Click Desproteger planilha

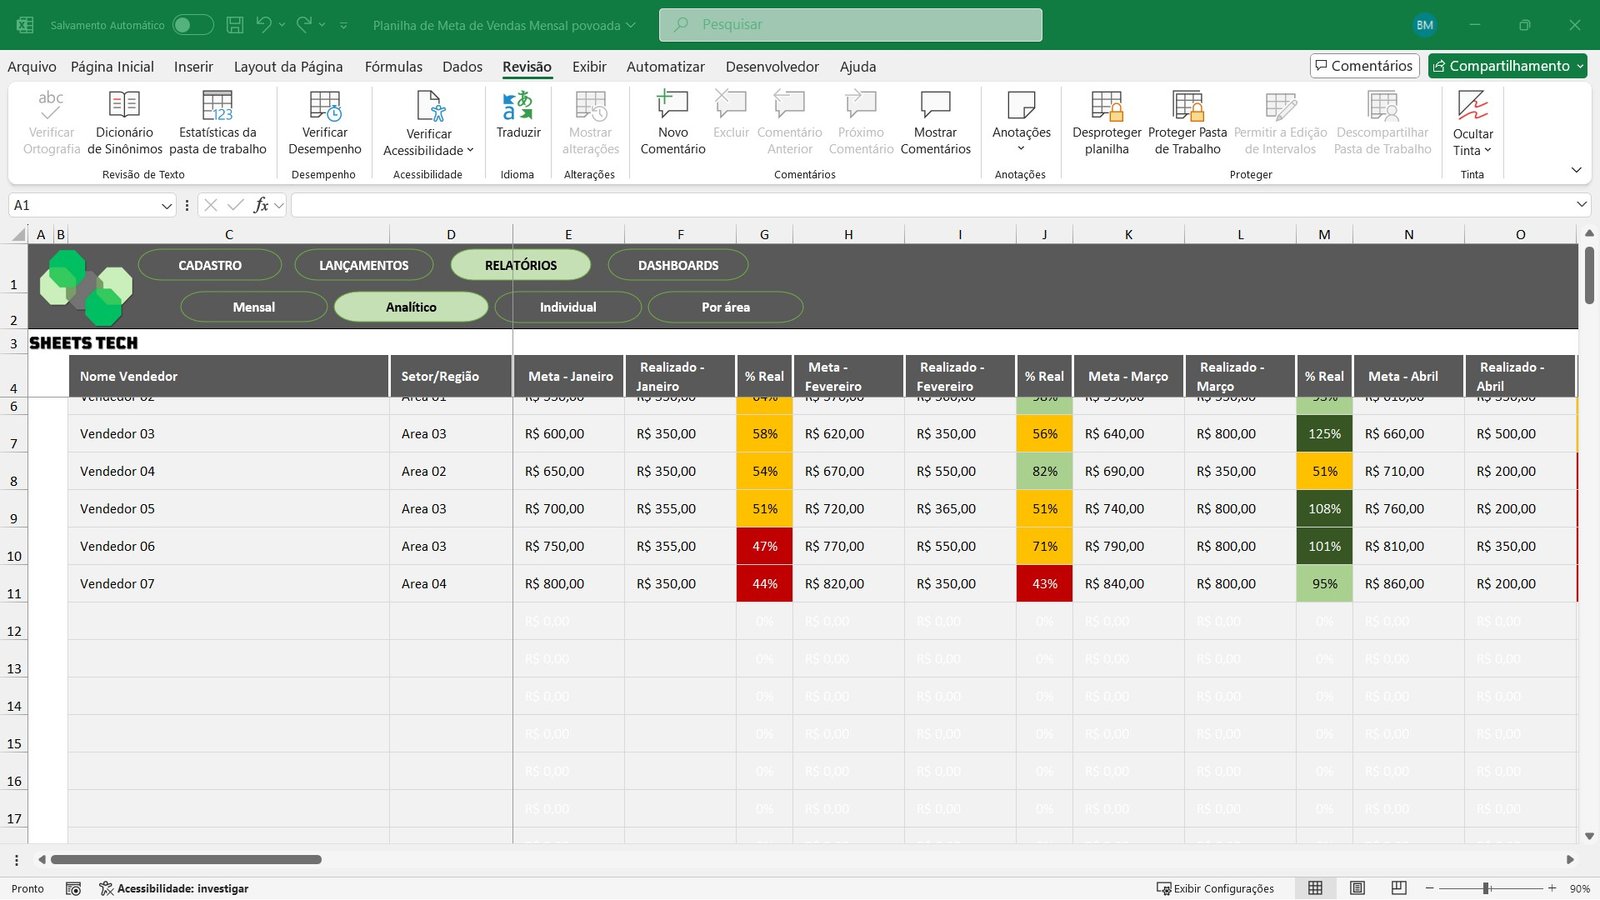click(x=1107, y=122)
